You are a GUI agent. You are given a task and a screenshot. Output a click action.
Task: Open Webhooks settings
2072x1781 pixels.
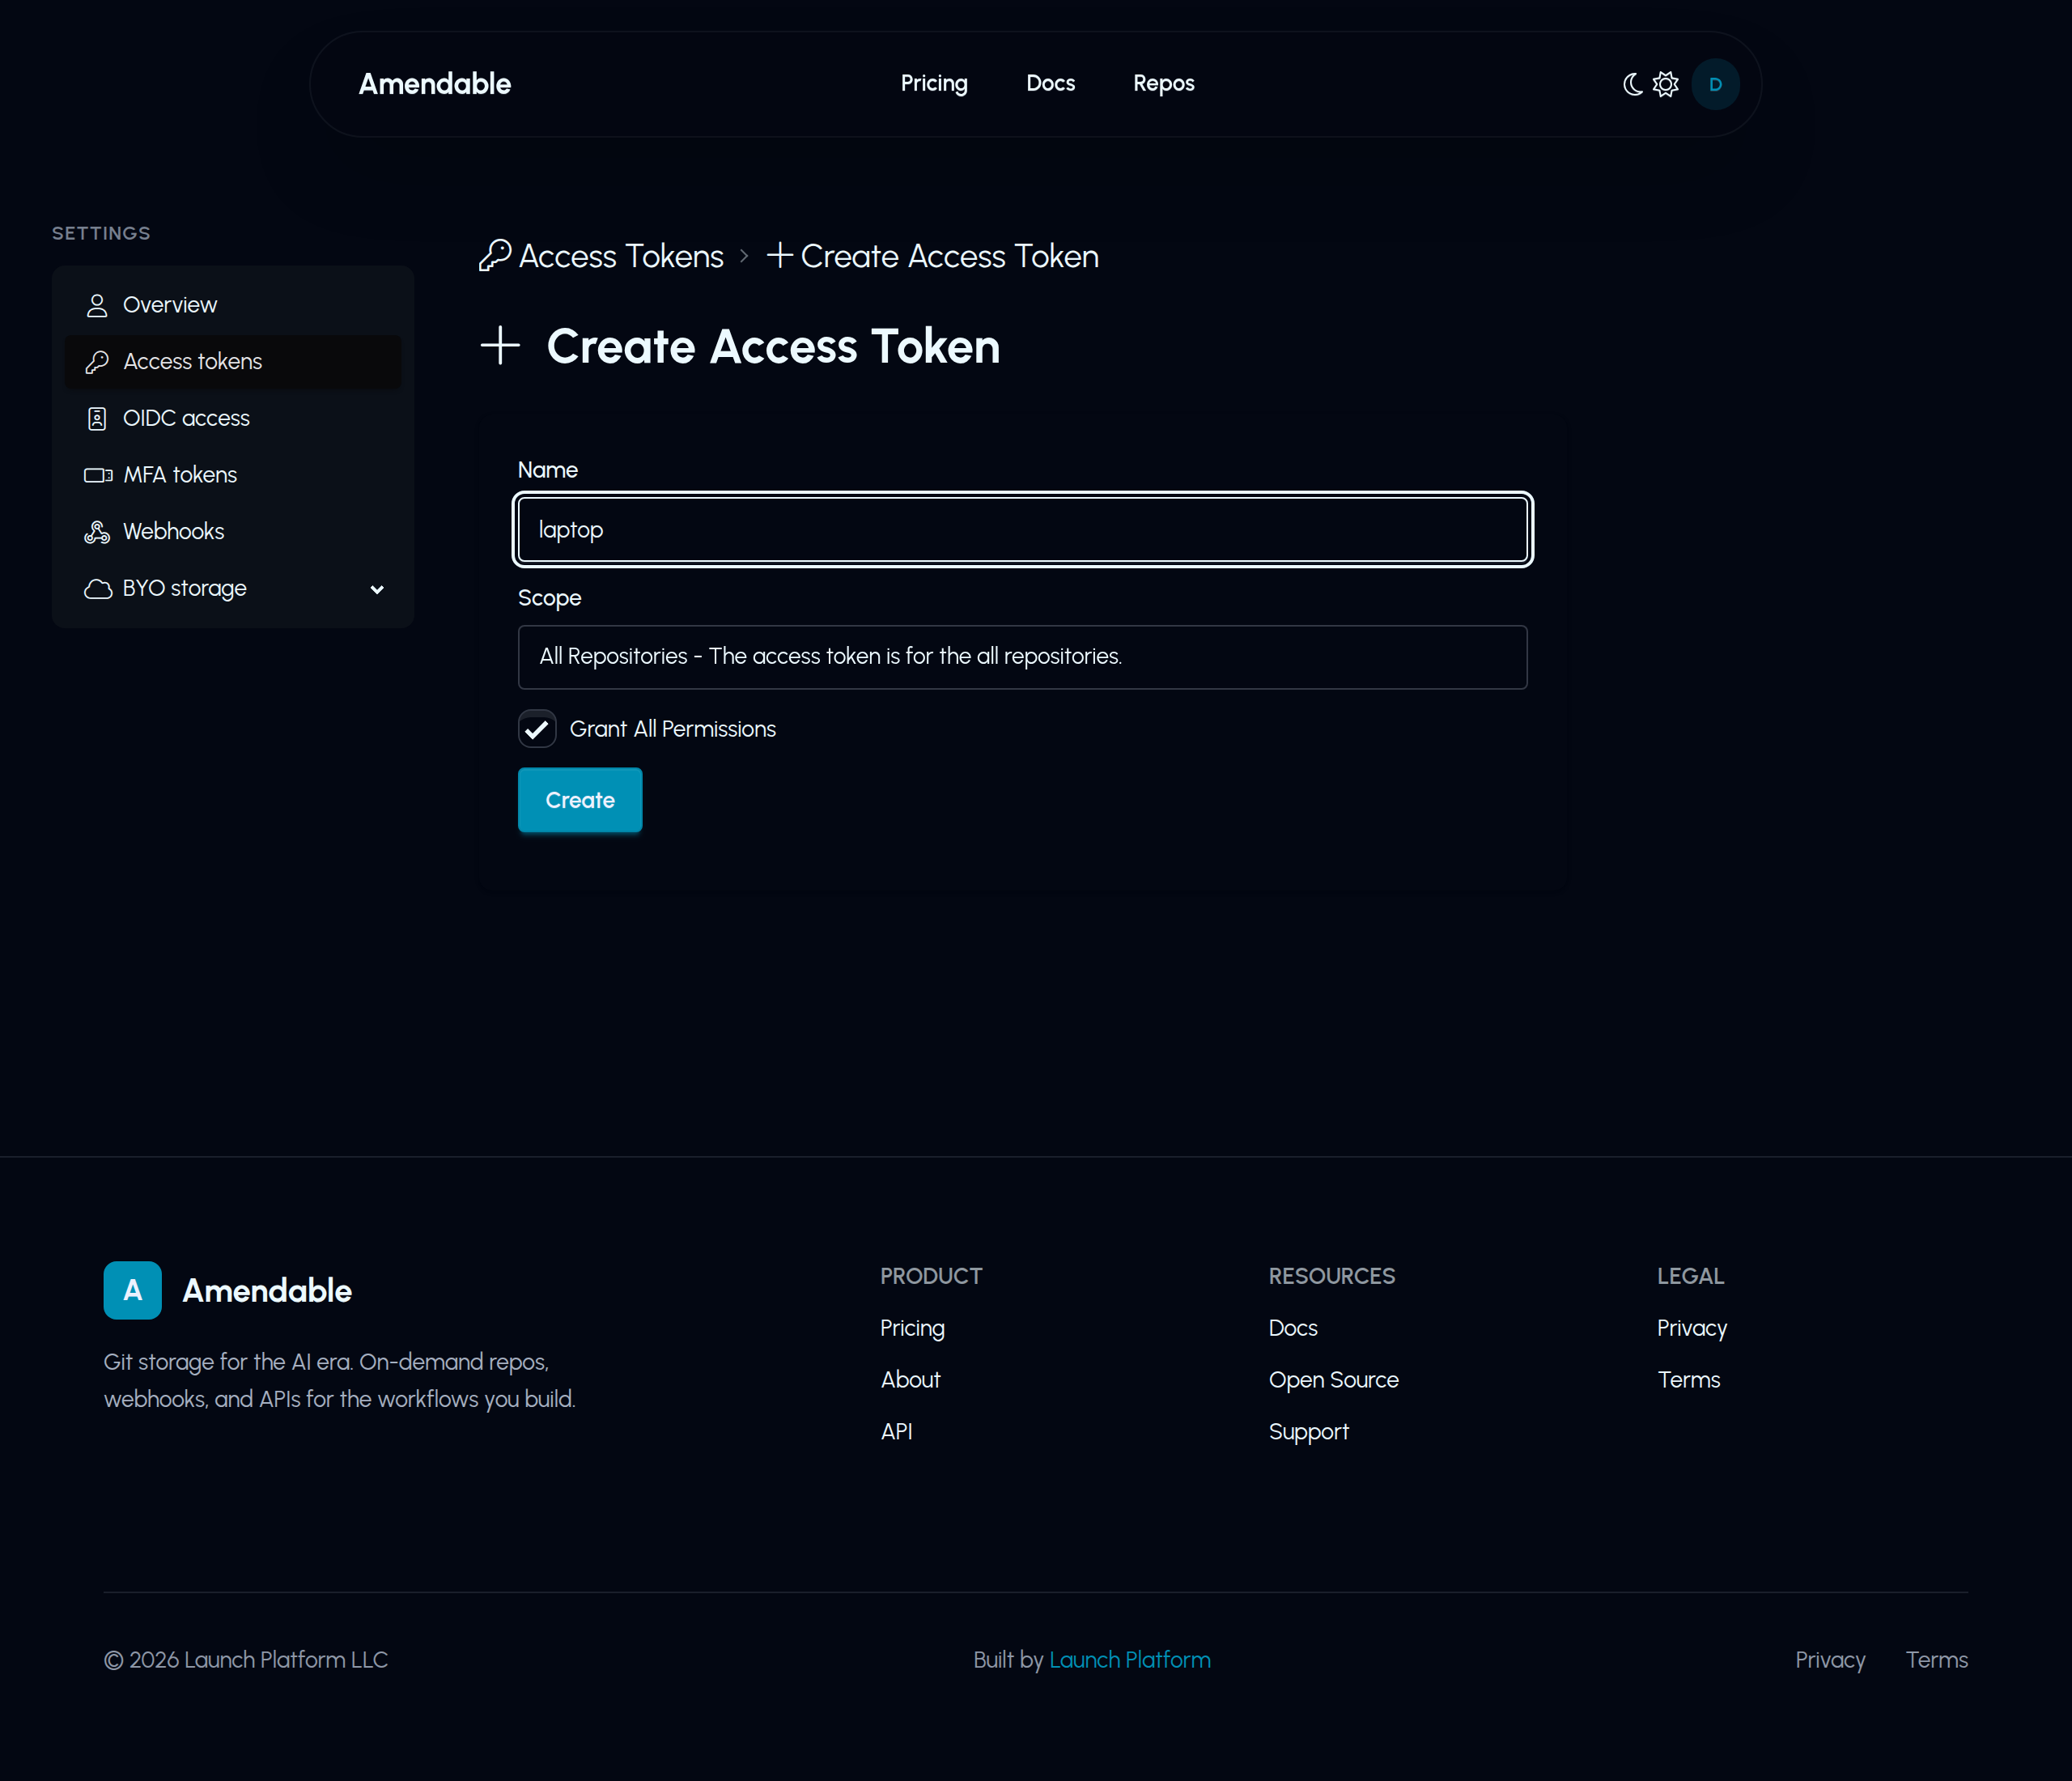(x=232, y=532)
